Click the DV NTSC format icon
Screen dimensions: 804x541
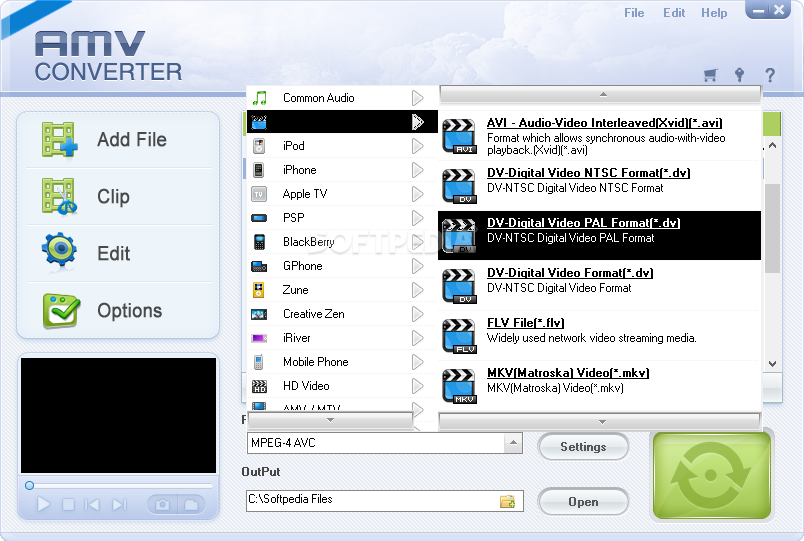(x=459, y=186)
